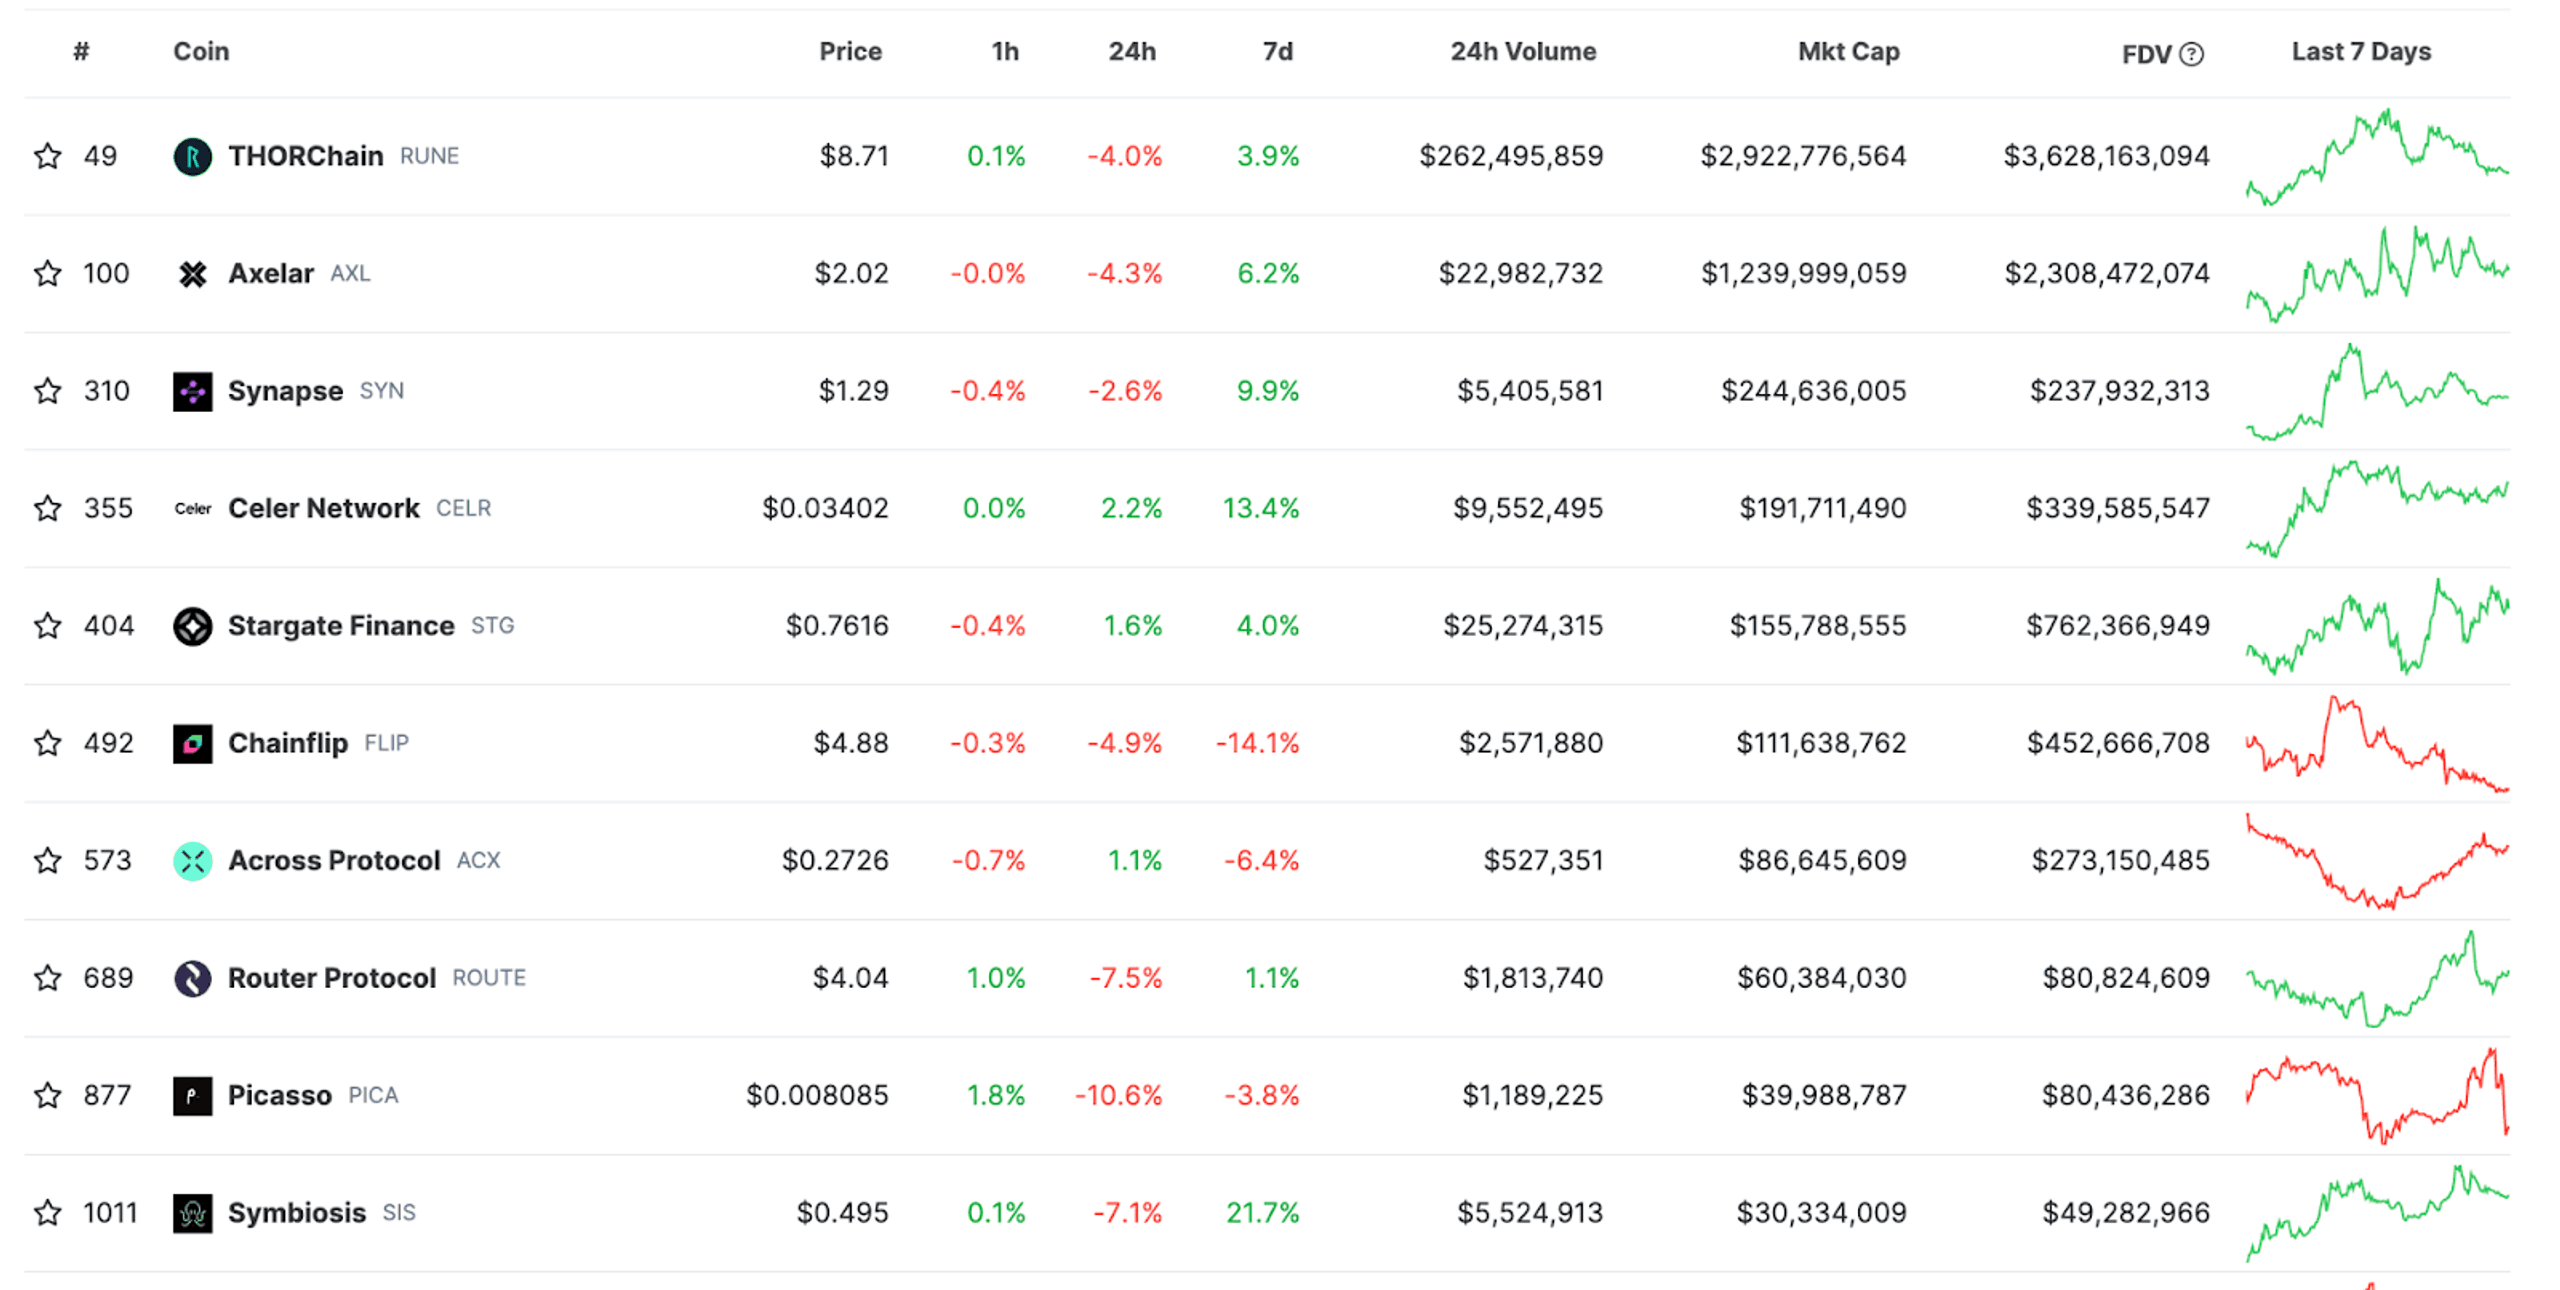The image size is (2560, 1290).
Task: View Axelar's 7-day sparkline chart
Action: pos(2376,273)
